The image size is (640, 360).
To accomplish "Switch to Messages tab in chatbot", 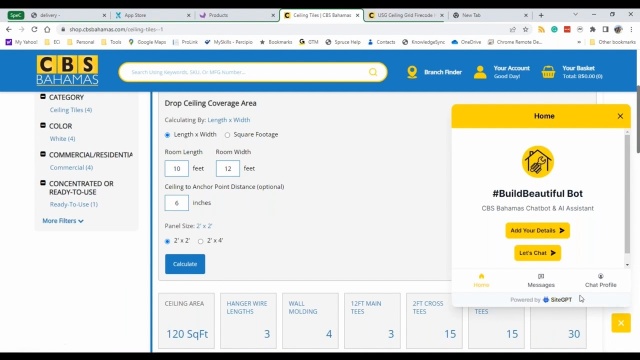I will 541,280.
